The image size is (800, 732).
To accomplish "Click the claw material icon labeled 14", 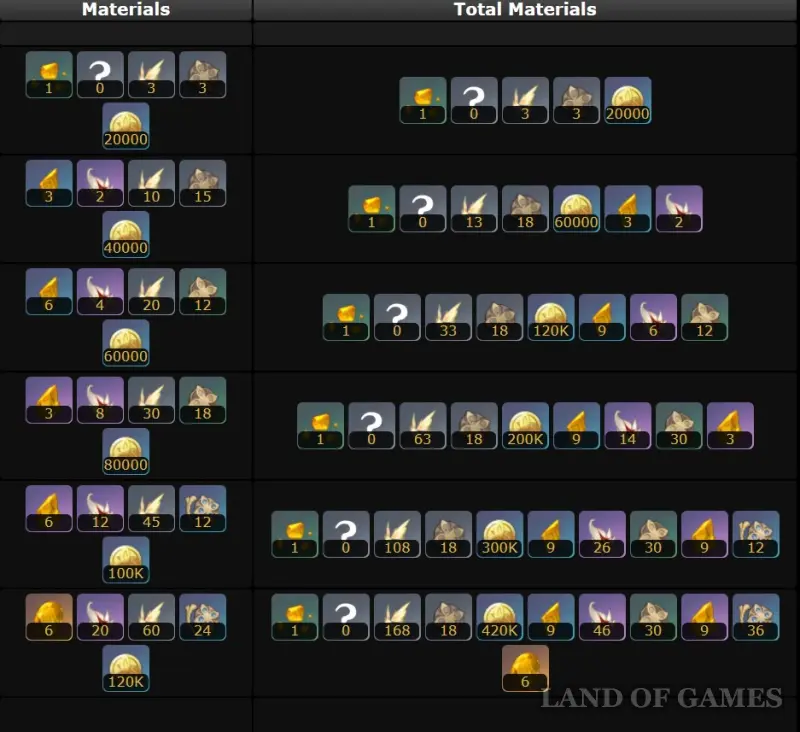I will tap(628, 426).
